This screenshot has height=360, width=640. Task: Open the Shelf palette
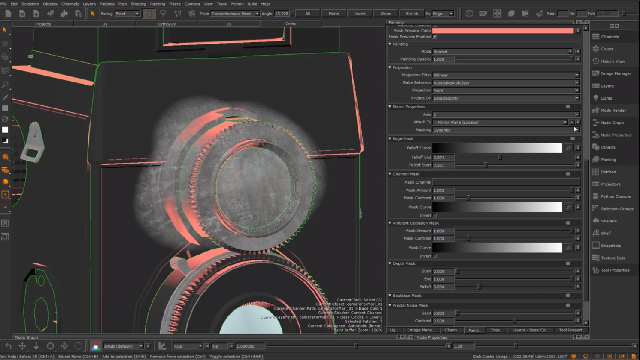click(602, 233)
